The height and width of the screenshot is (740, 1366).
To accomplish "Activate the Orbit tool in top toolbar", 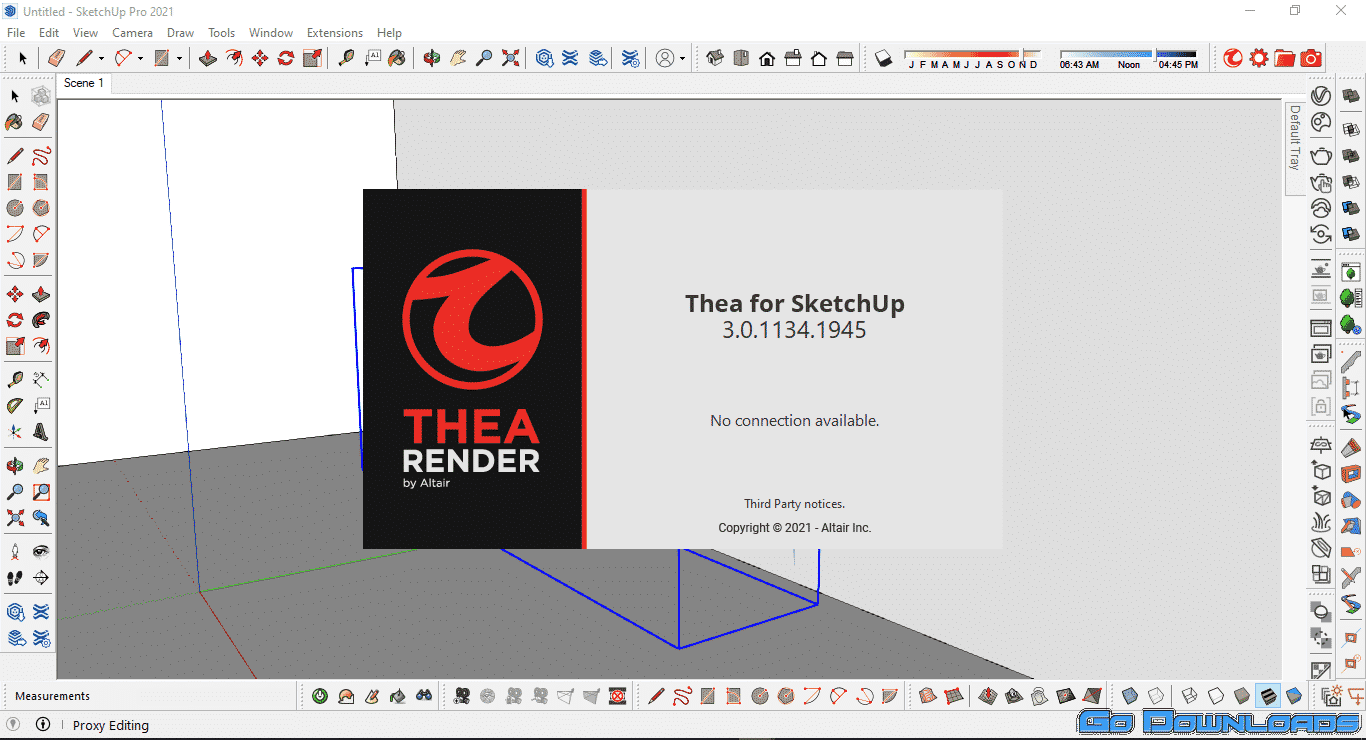I will (x=431, y=58).
